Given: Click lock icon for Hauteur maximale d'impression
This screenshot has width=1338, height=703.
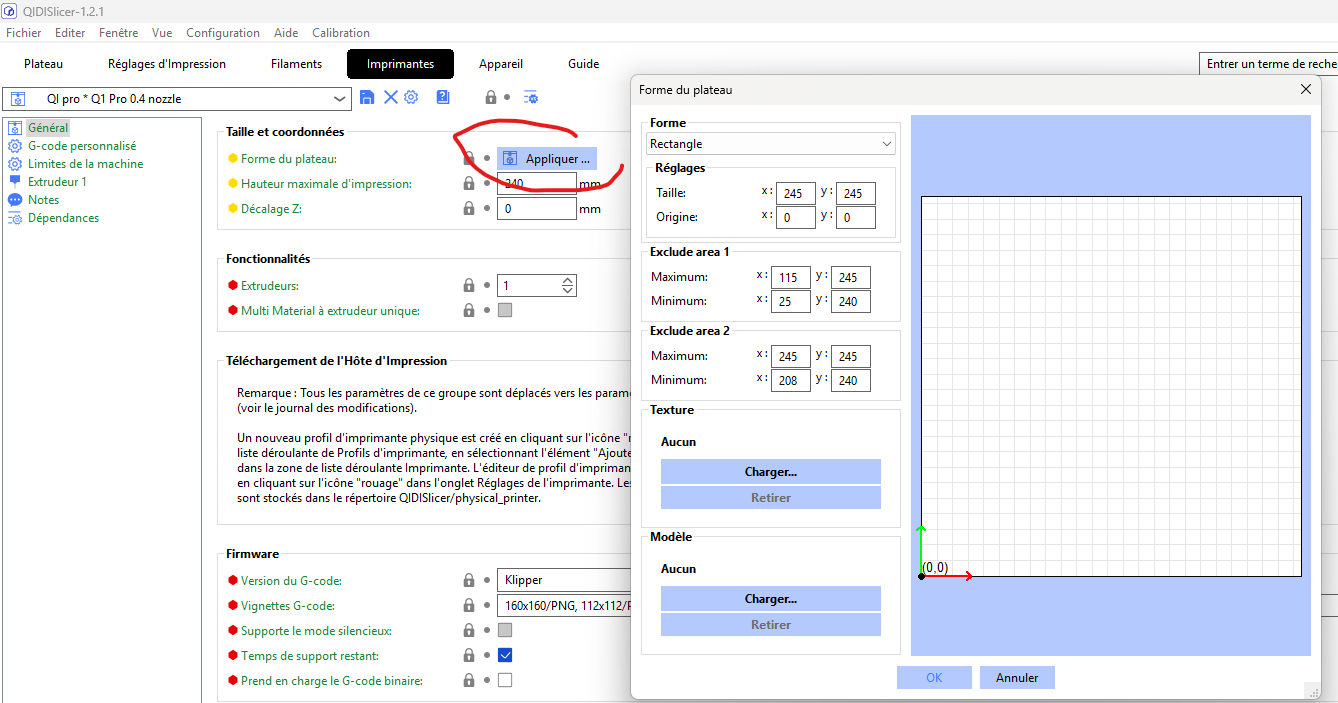Looking at the screenshot, I should (x=469, y=184).
